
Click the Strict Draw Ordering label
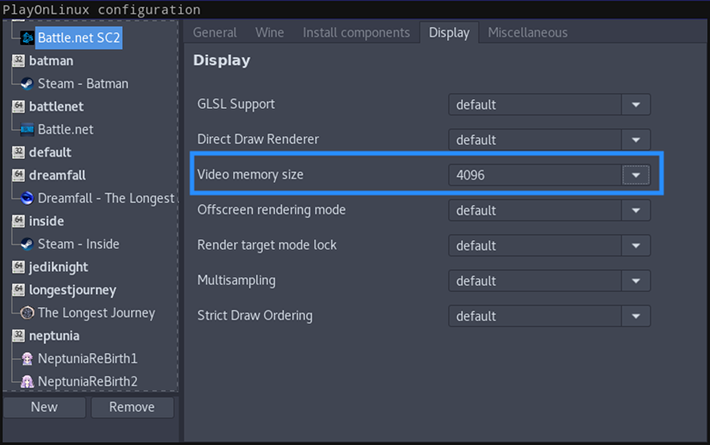pyautogui.click(x=255, y=316)
